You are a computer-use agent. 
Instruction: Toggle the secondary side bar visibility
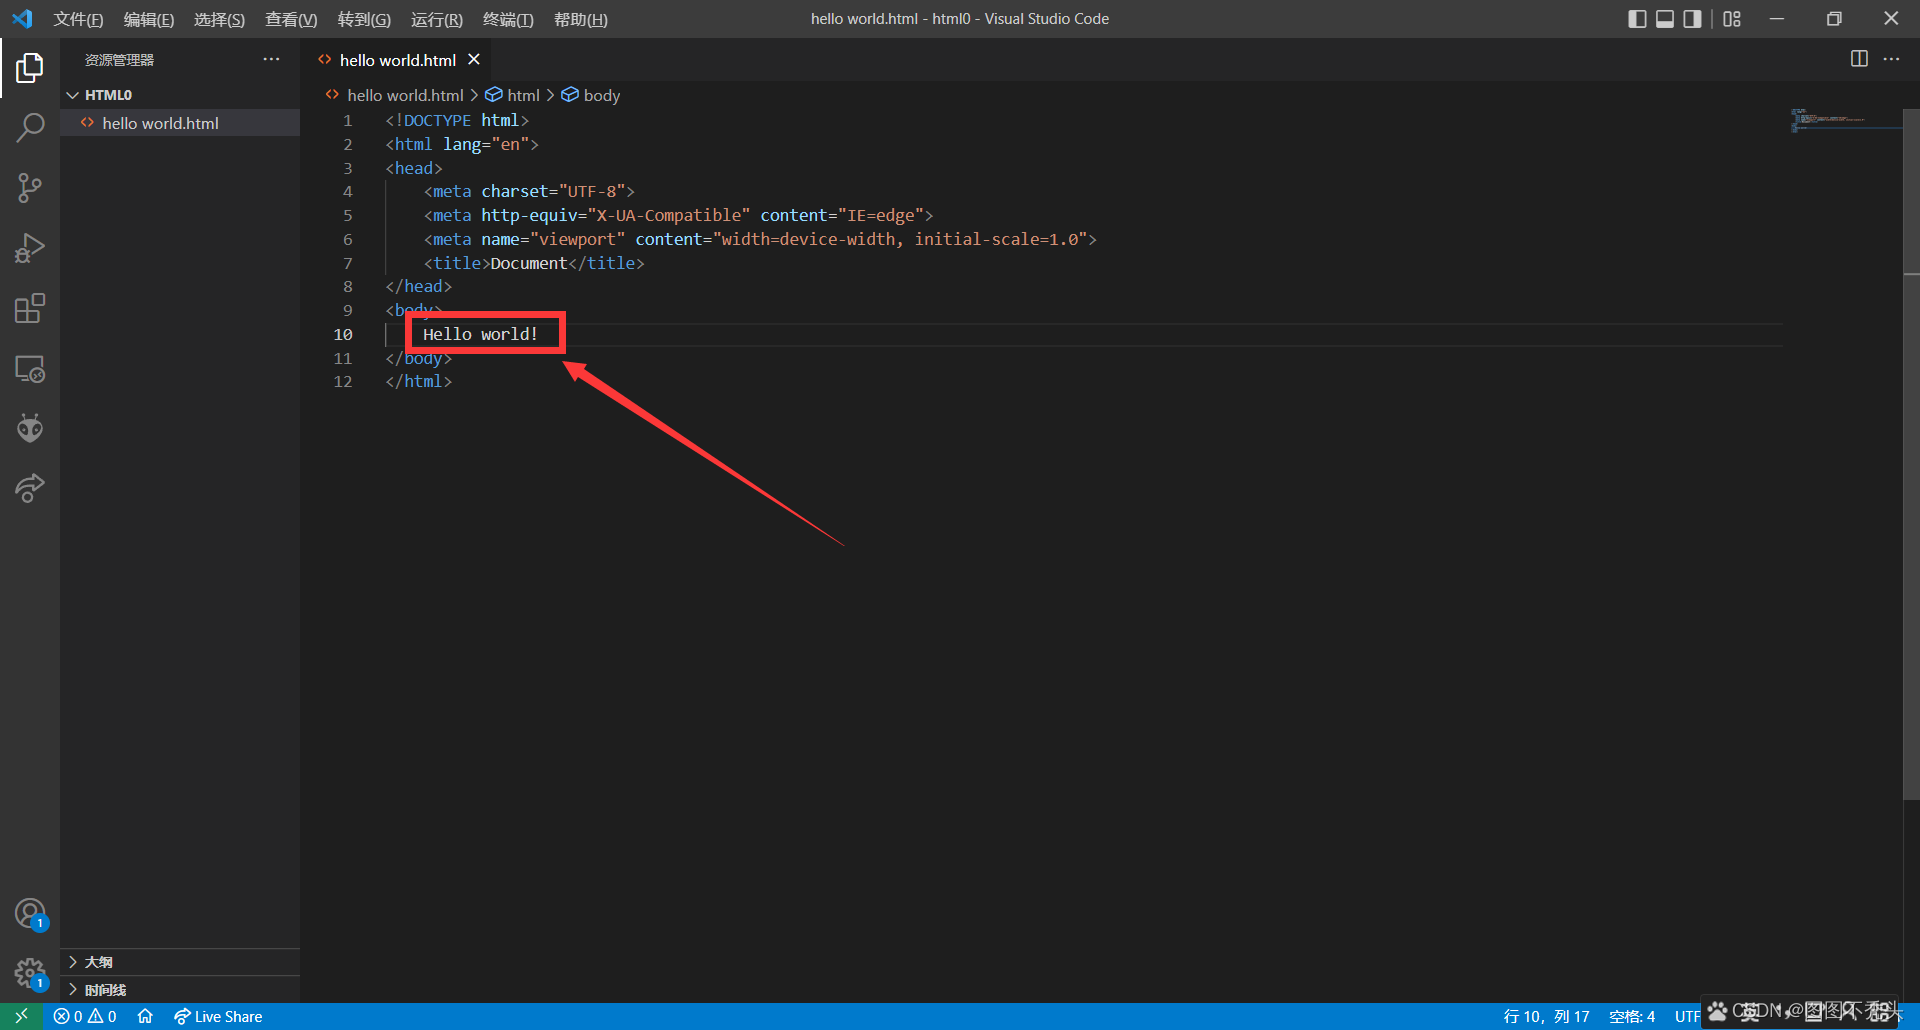tap(1692, 19)
